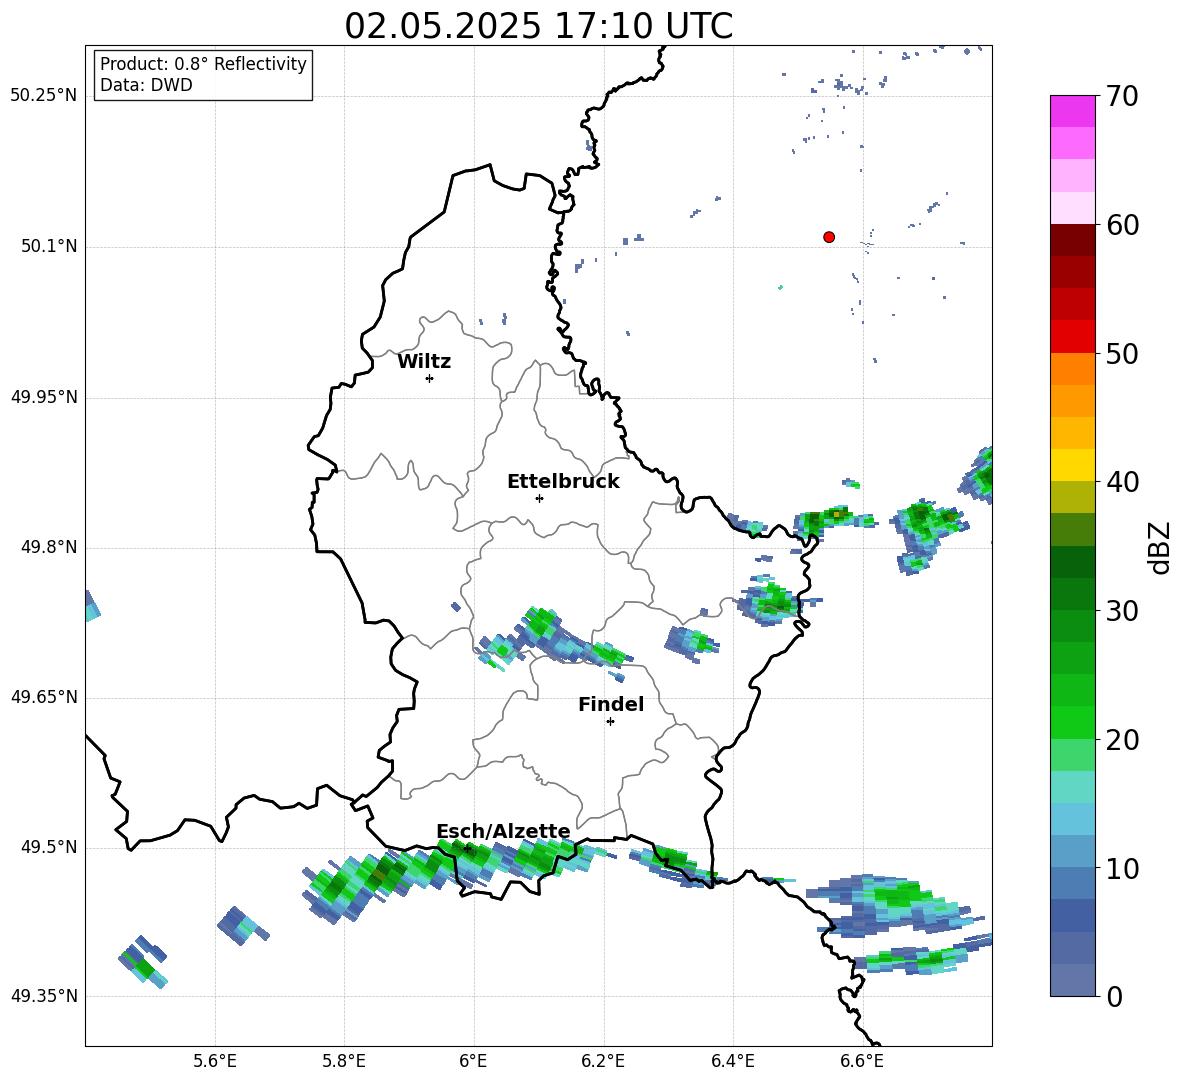Click the orange colorbar segment below 50
Screen dimensions: 1184x1081
(x=1072, y=368)
